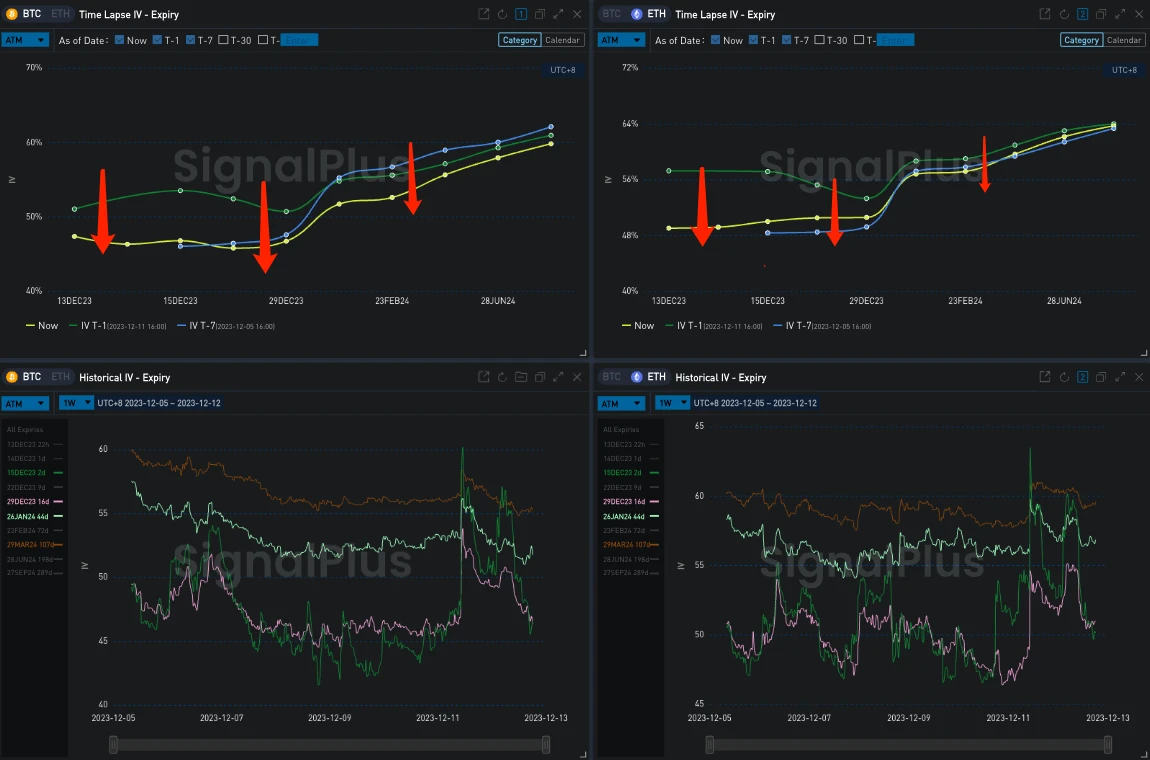
Task: Open the ATM dropdown in ETH Historical IV panel
Action: point(621,403)
